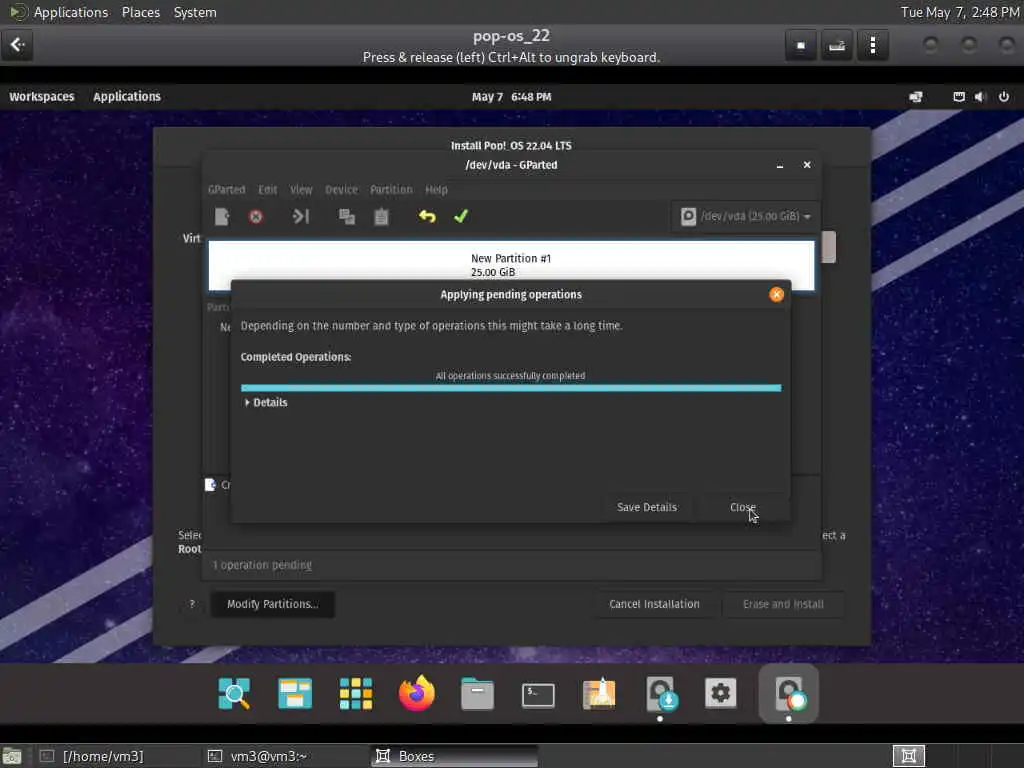Open the Terminal from the dock
This screenshot has width=1024, height=768.
tap(538, 695)
